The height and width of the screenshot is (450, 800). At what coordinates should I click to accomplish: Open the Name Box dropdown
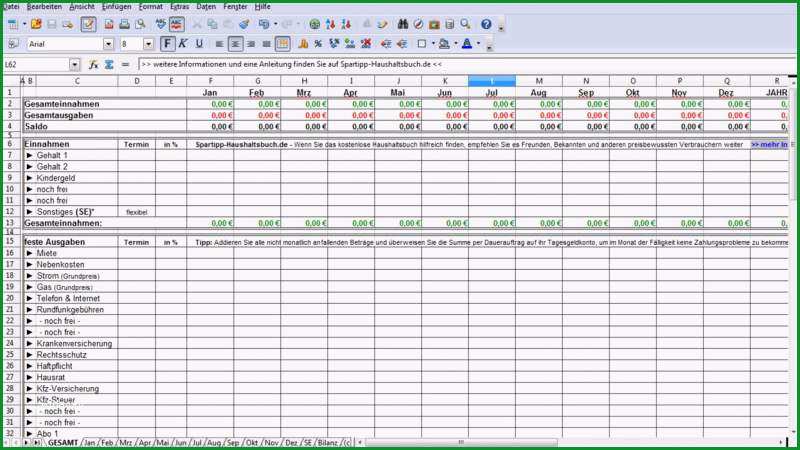74,65
